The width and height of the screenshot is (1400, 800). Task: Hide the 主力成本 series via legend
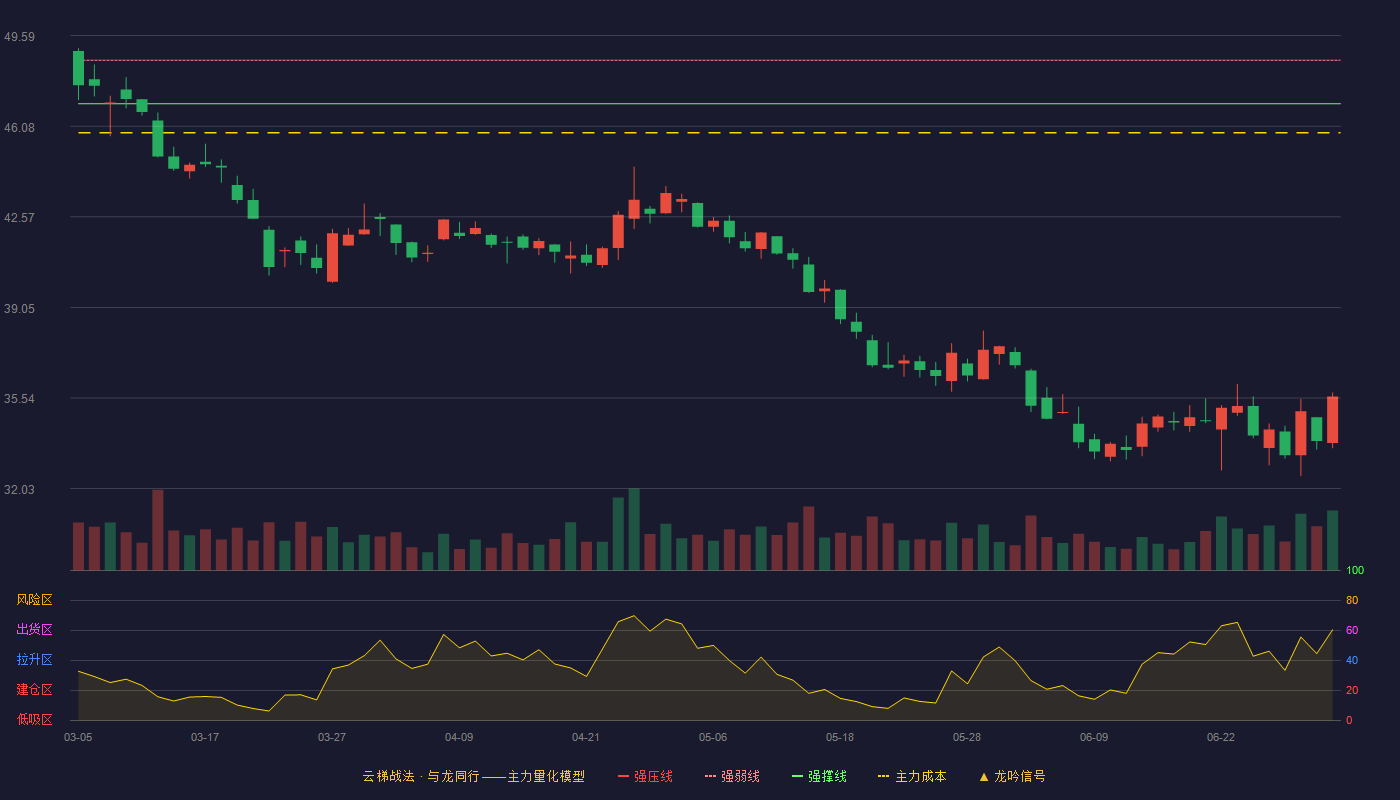(912, 776)
